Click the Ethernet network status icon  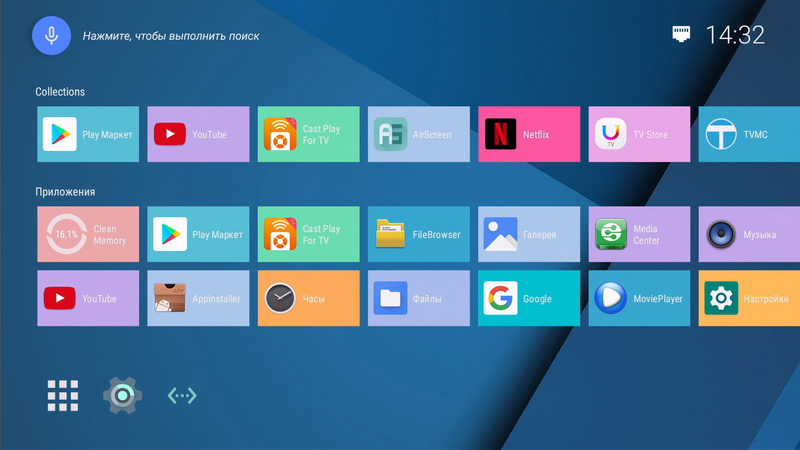681,35
